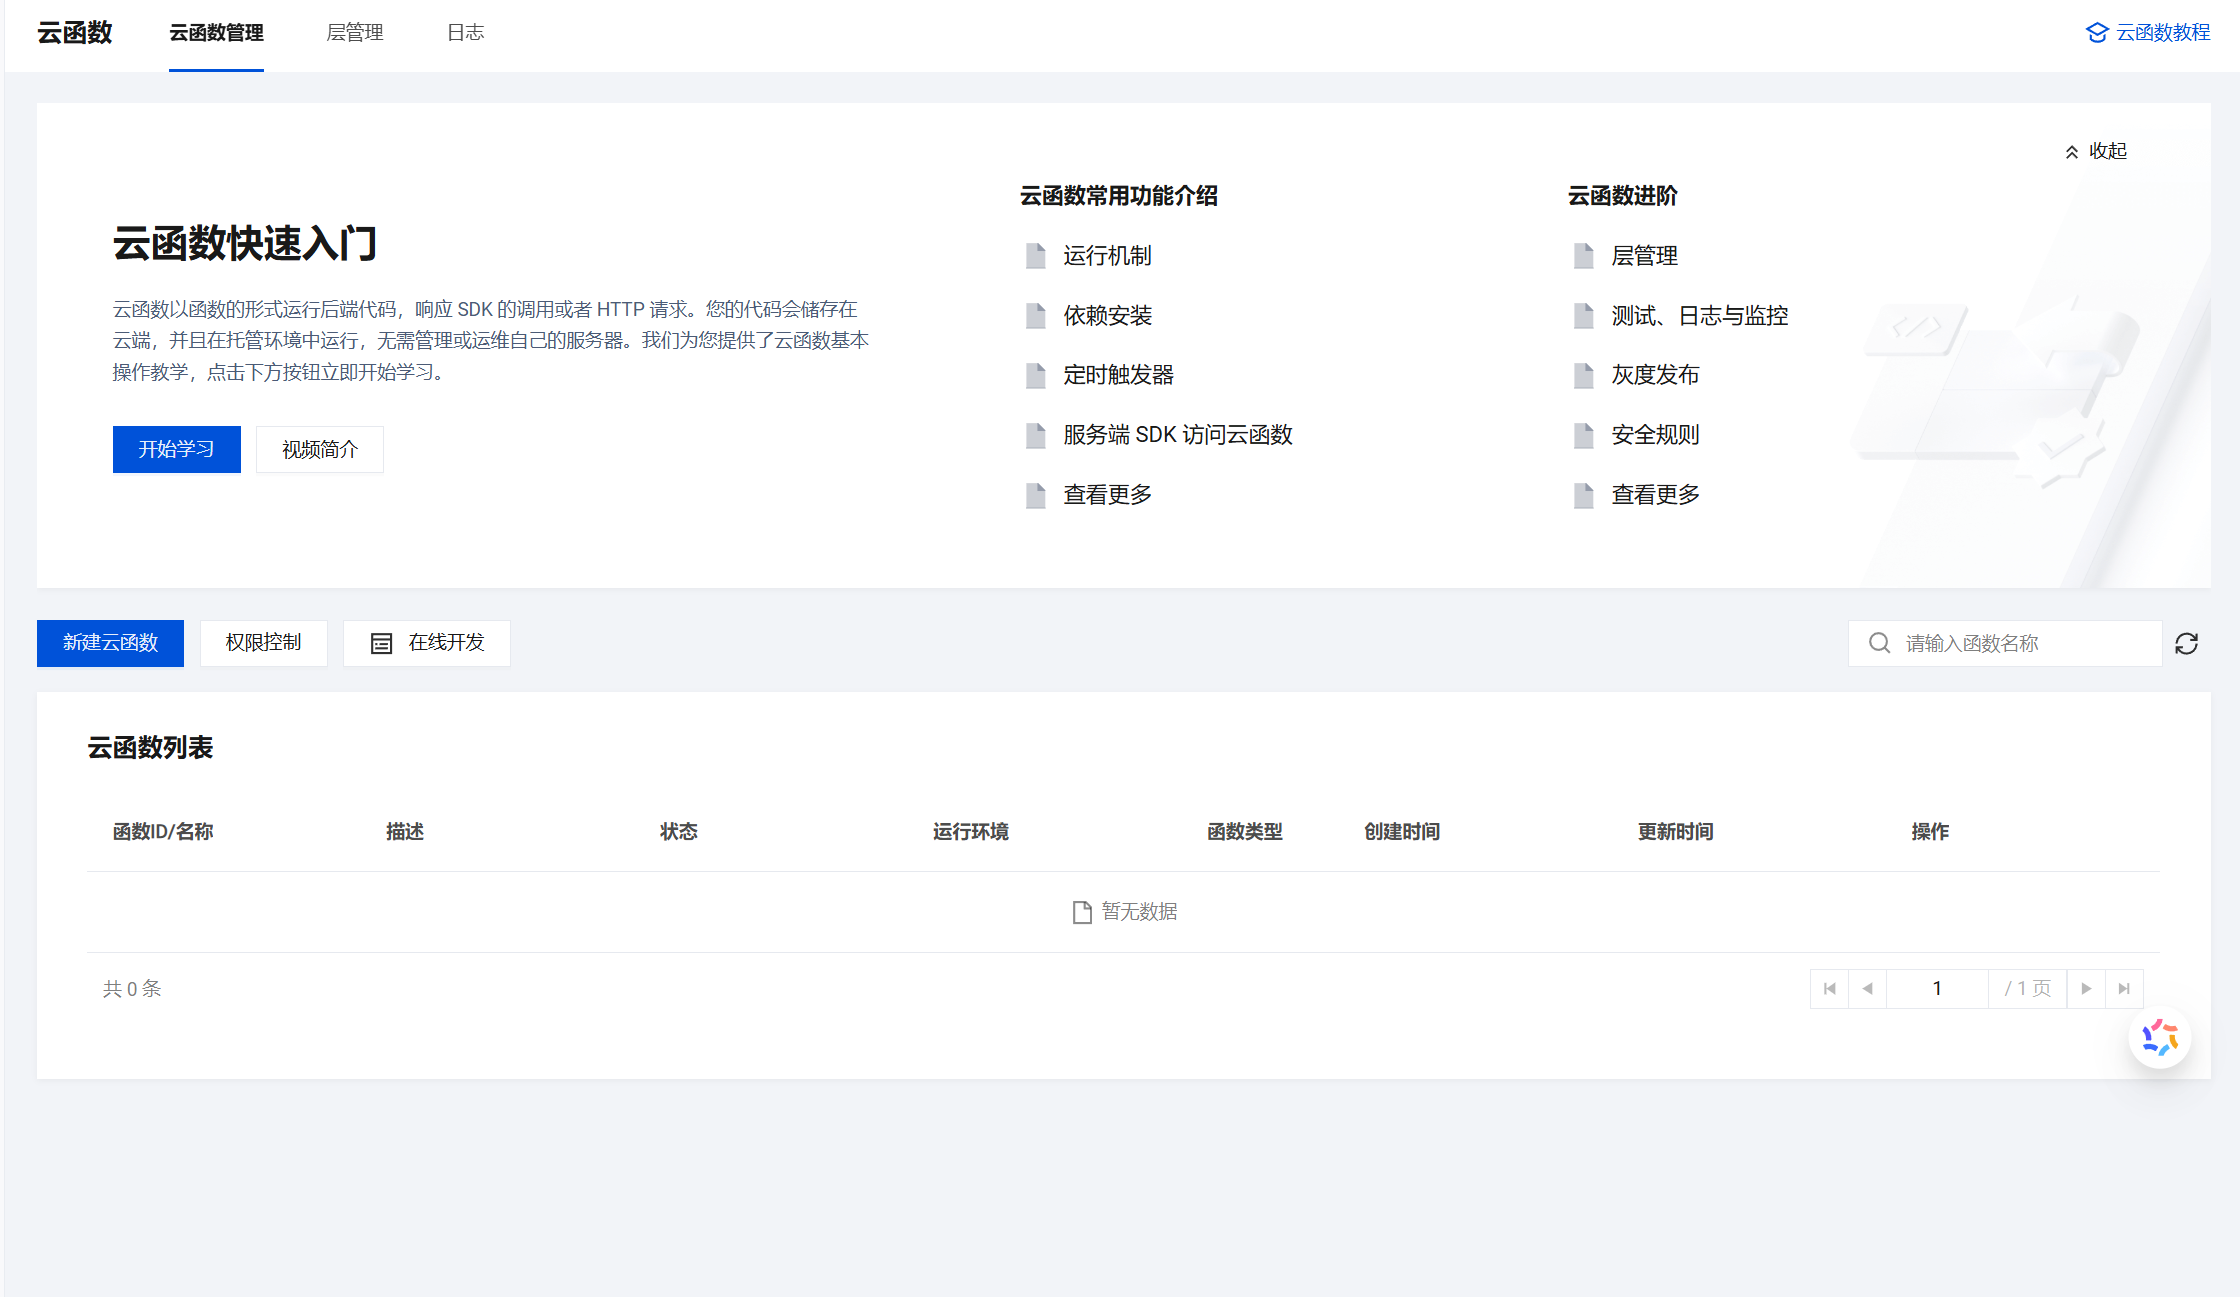The height and width of the screenshot is (1297, 2240).
Task: Click the 新建云函数 button
Action: (110, 643)
